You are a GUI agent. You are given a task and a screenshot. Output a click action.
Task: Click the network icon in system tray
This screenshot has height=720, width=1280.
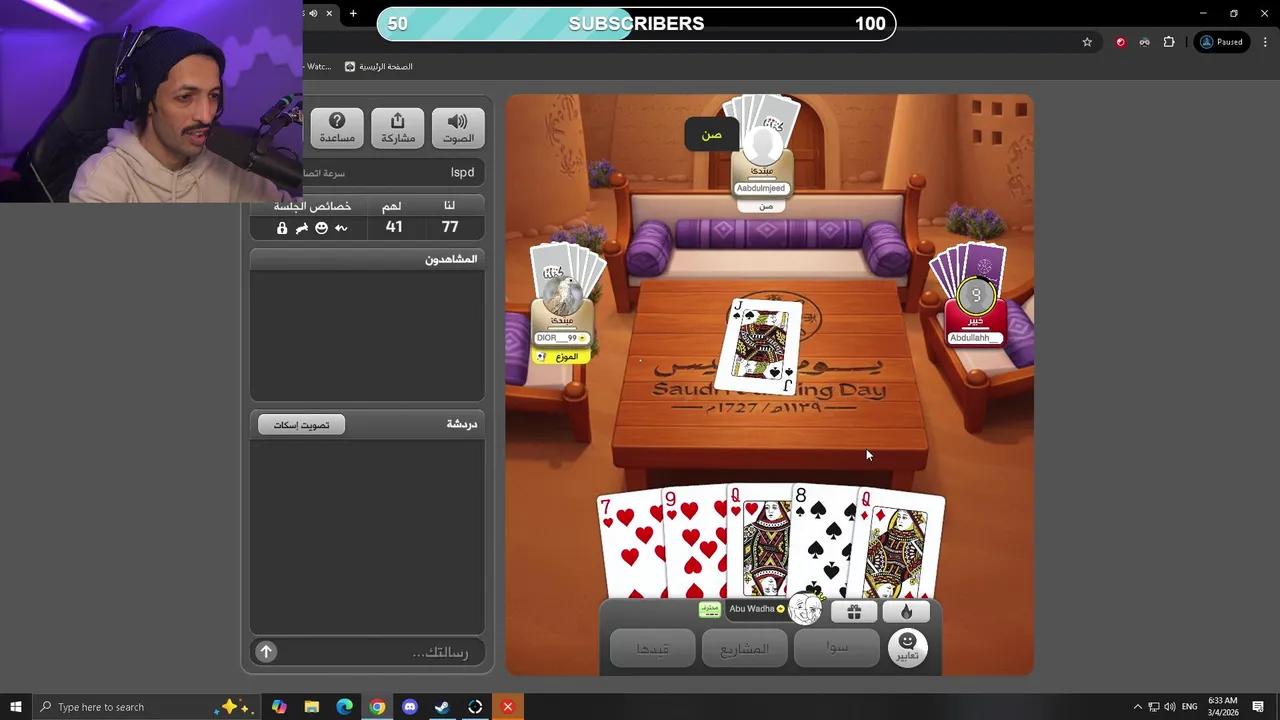[x=1153, y=707]
